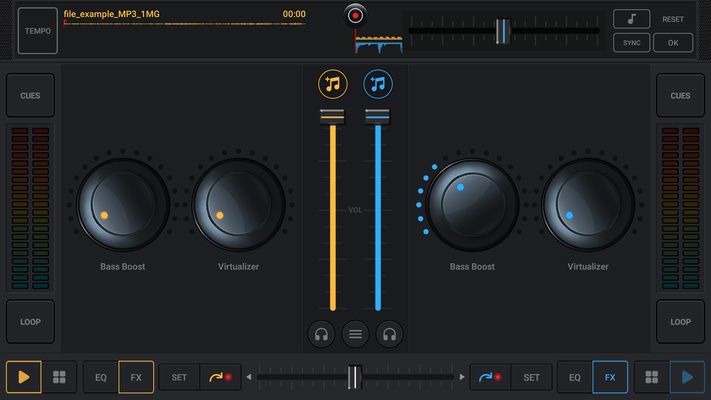Viewport: 711px width, 400px height.
Task: Click the left deck level meter
Action: coord(30,208)
